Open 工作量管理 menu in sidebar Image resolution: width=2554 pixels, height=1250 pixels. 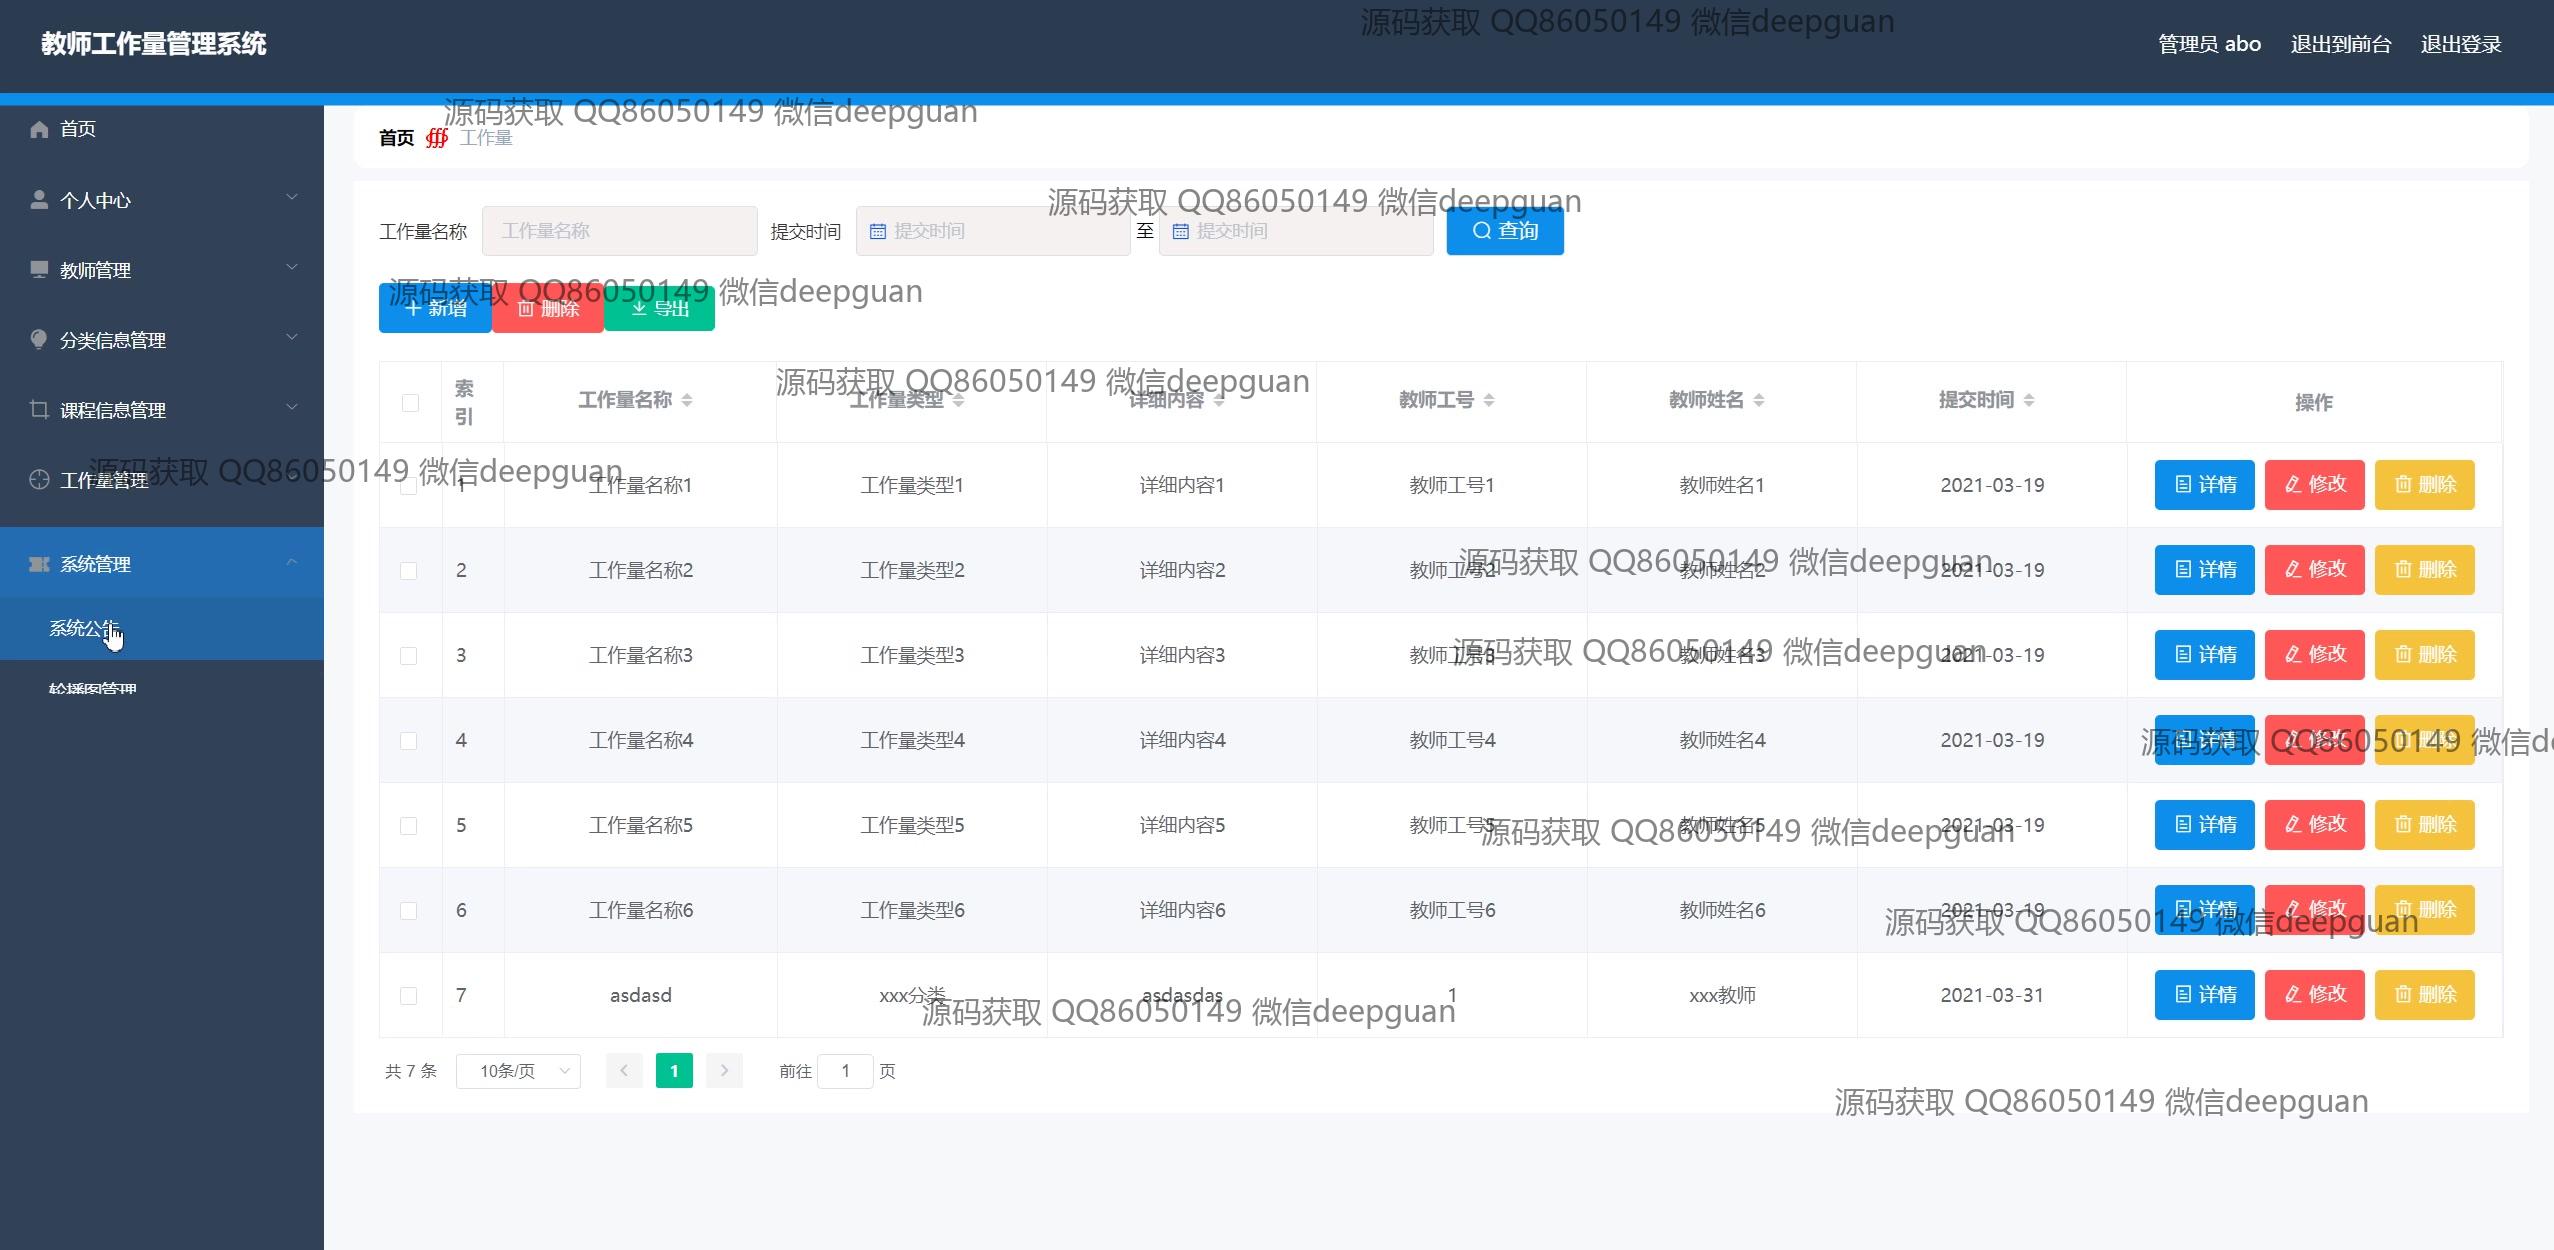[162, 480]
